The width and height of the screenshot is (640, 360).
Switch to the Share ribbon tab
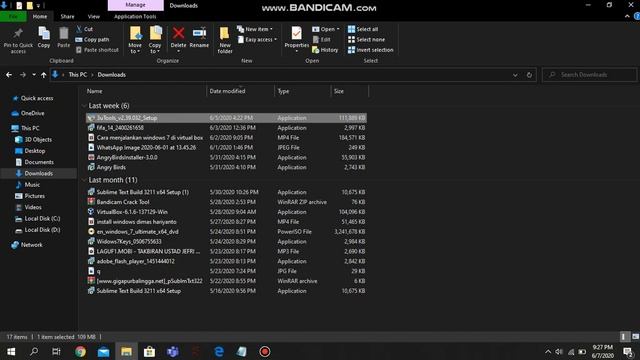click(x=67, y=16)
